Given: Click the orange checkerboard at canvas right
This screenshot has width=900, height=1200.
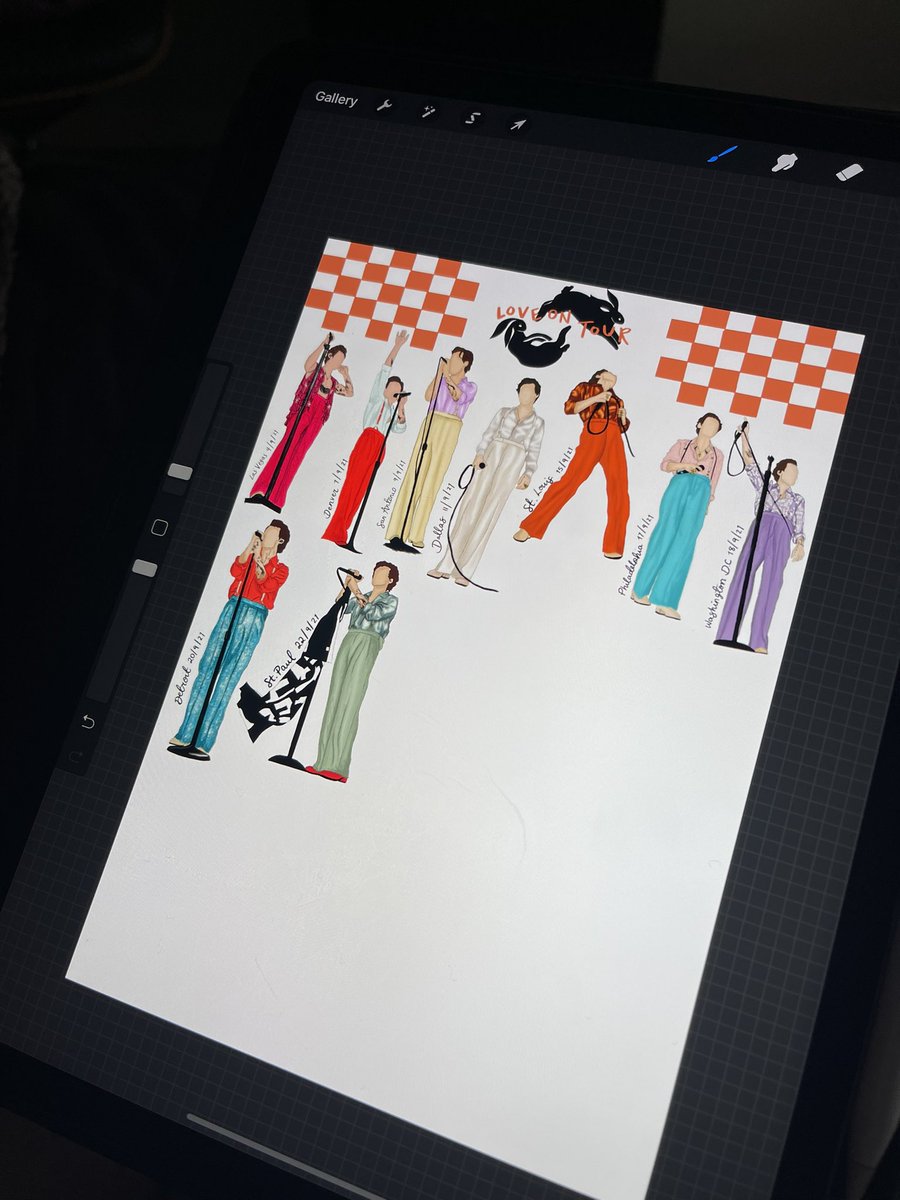Looking at the screenshot, I should tap(760, 365).
